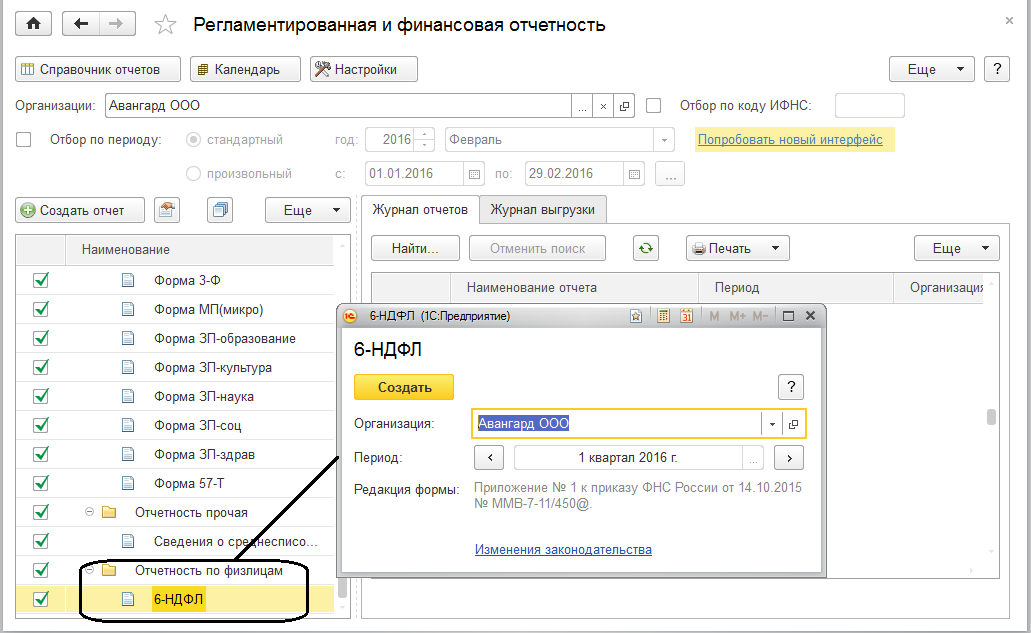The width and height of the screenshot is (1031, 633).
Task: Go to previous period in dialog
Action: (490, 458)
